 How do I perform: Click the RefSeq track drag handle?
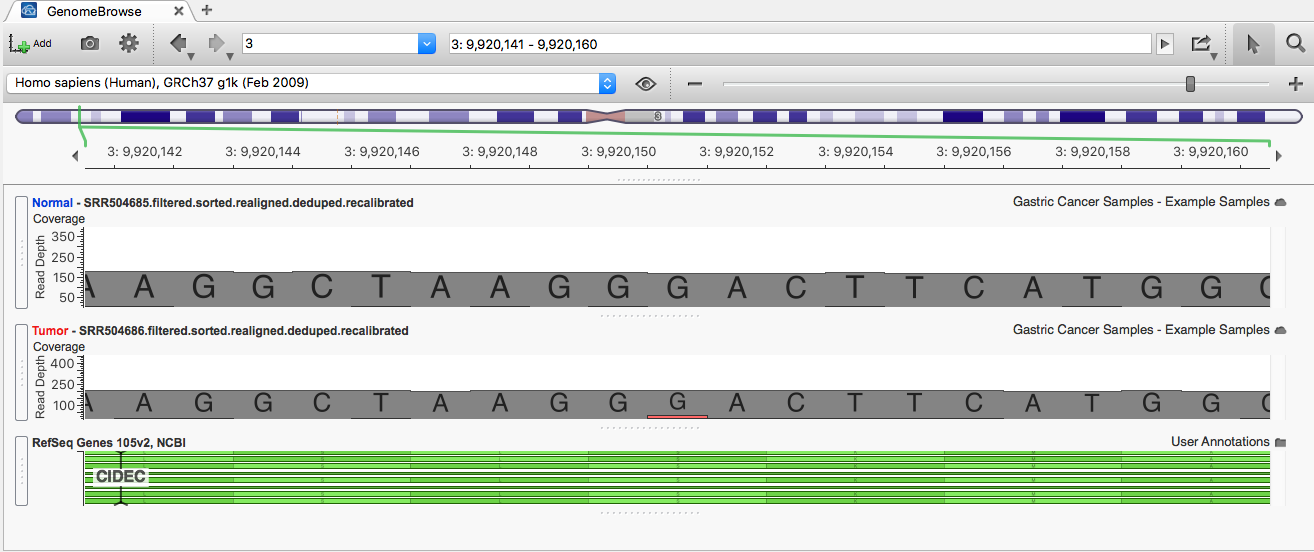point(21,471)
